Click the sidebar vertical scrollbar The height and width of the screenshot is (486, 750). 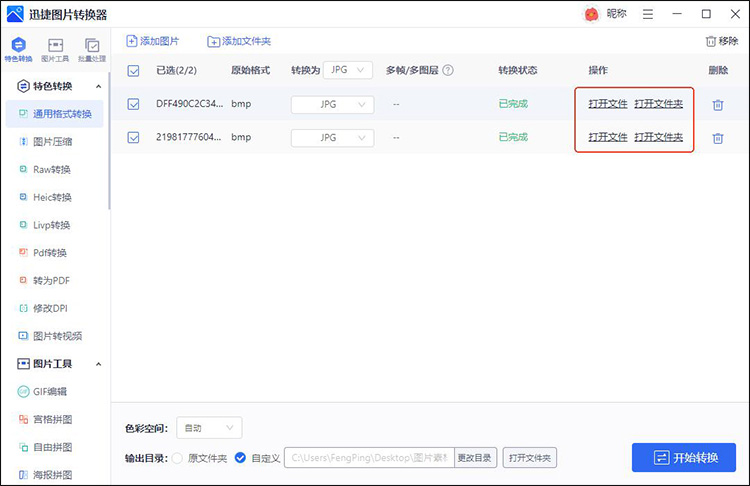tap(109, 141)
